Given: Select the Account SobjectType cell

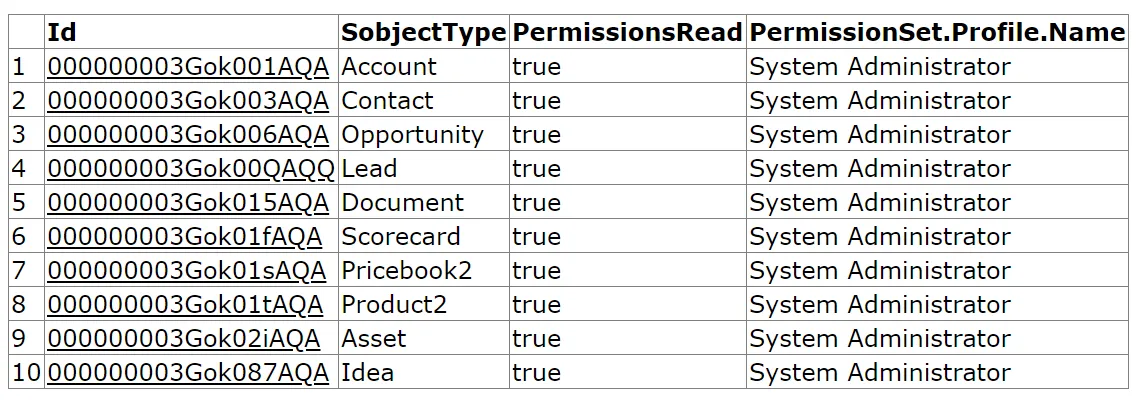Looking at the screenshot, I should click(423, 67).
